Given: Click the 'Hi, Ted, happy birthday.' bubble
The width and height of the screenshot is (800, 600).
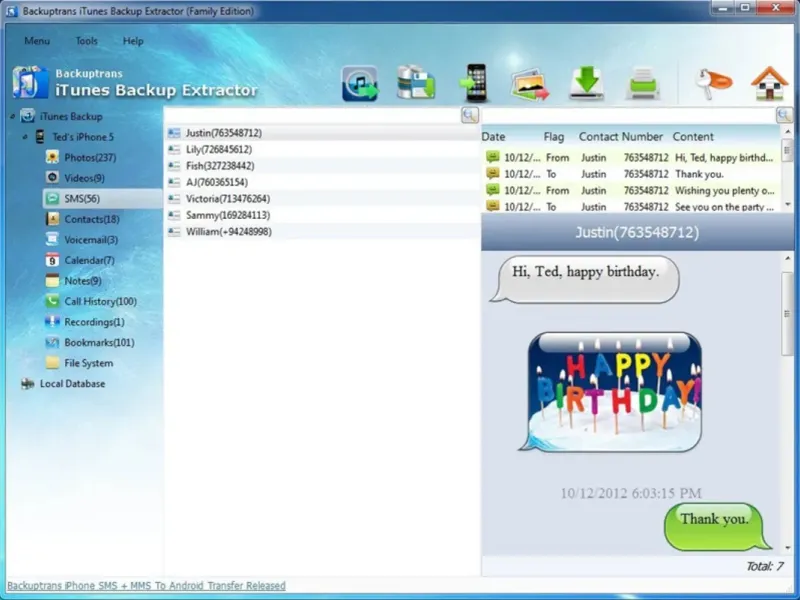Looking at the screenshot, I should click(x=585, y=279).
